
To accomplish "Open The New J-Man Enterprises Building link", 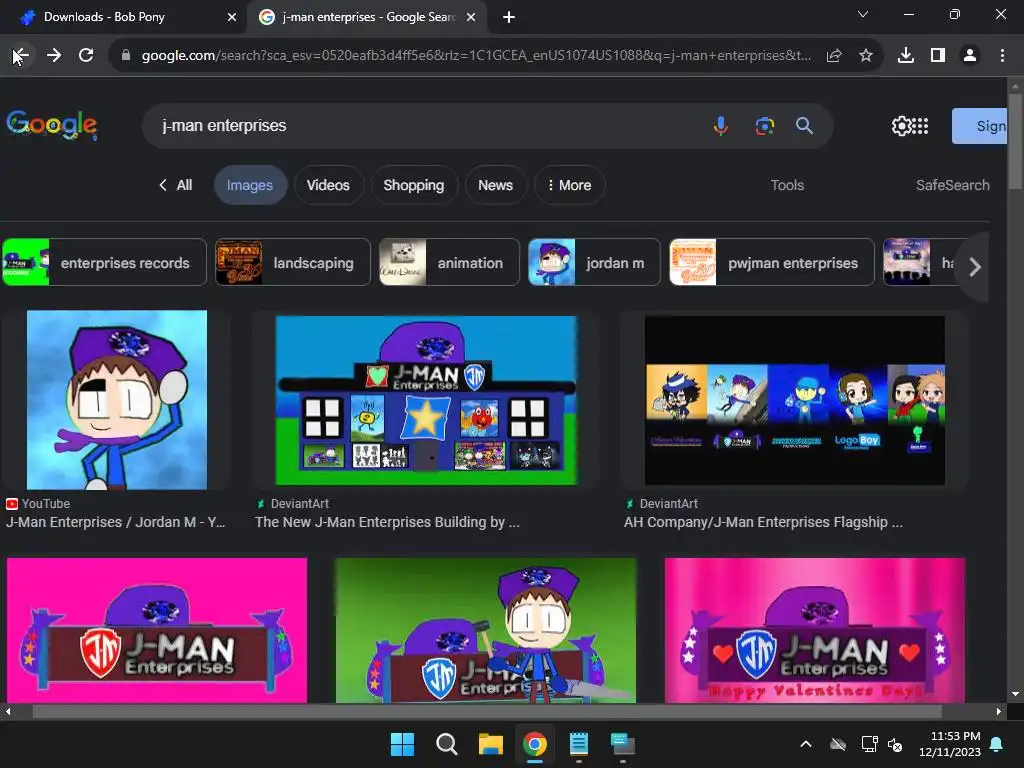I will tap(387, 522).
